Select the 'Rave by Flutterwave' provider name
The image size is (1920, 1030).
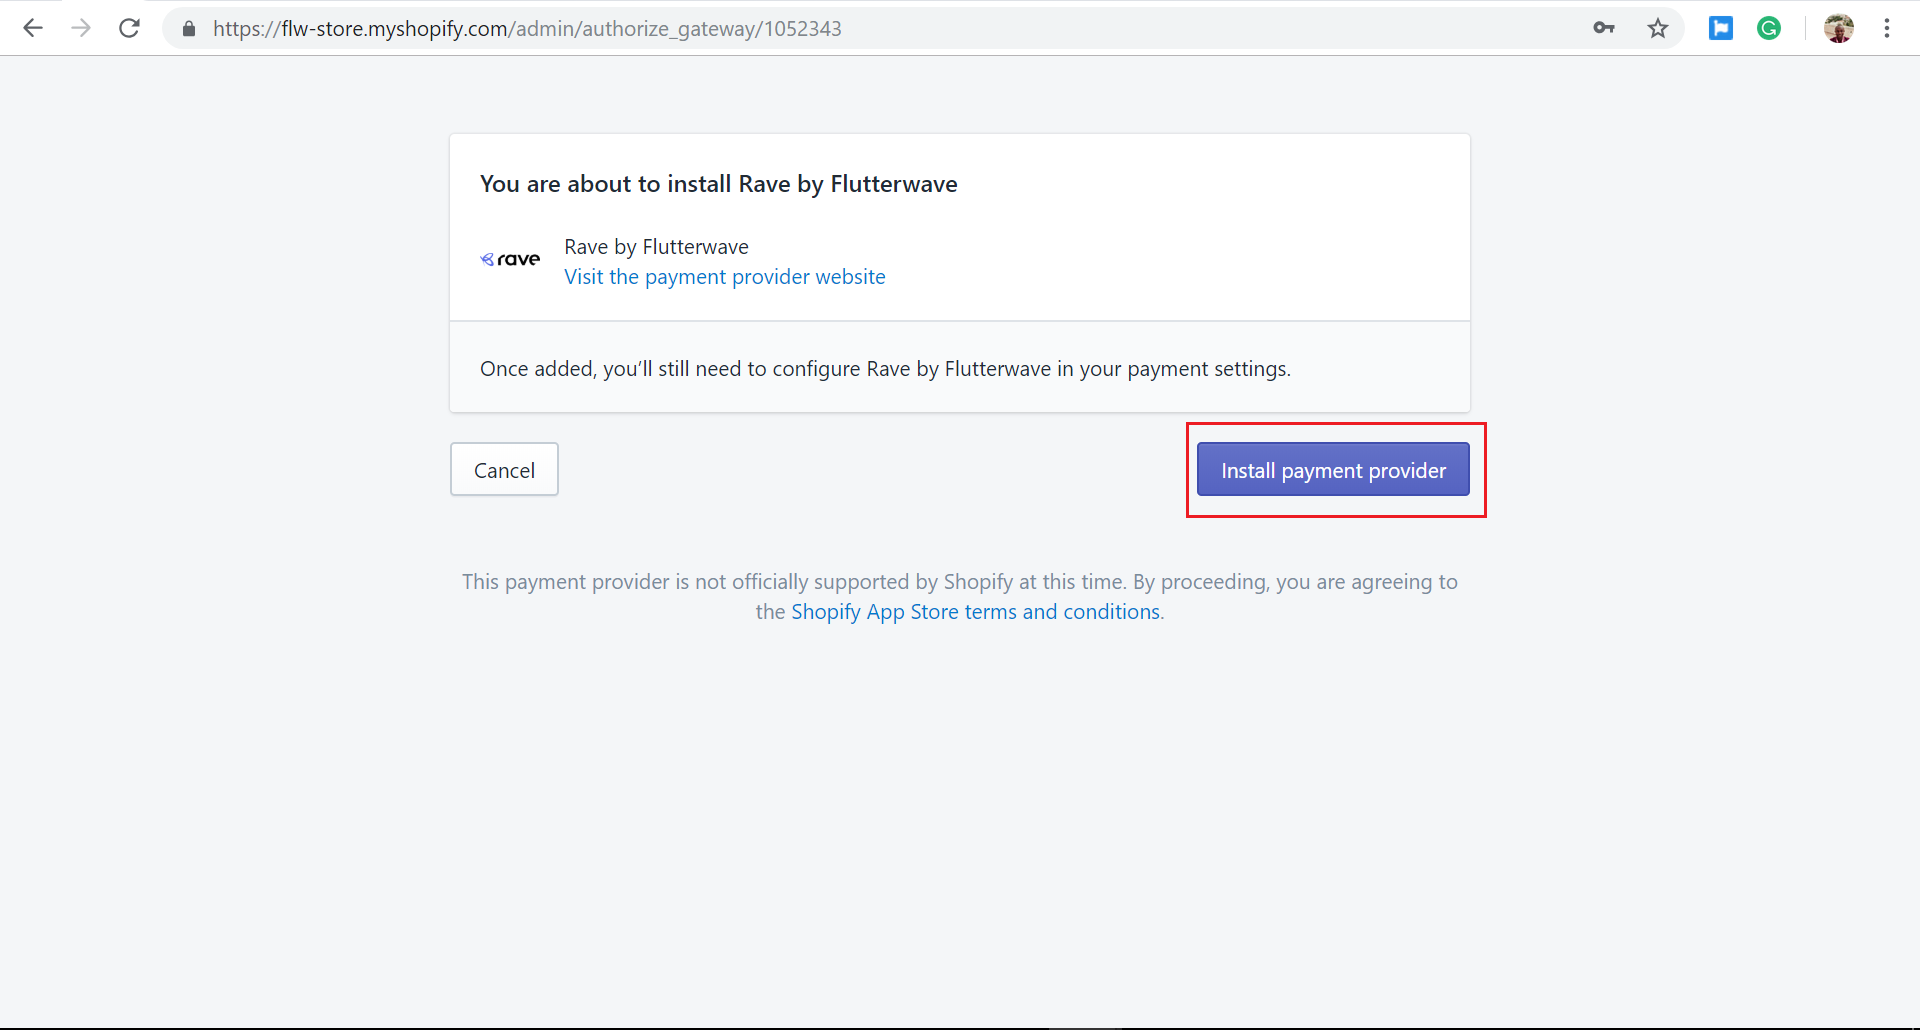(x=656, y=247)
